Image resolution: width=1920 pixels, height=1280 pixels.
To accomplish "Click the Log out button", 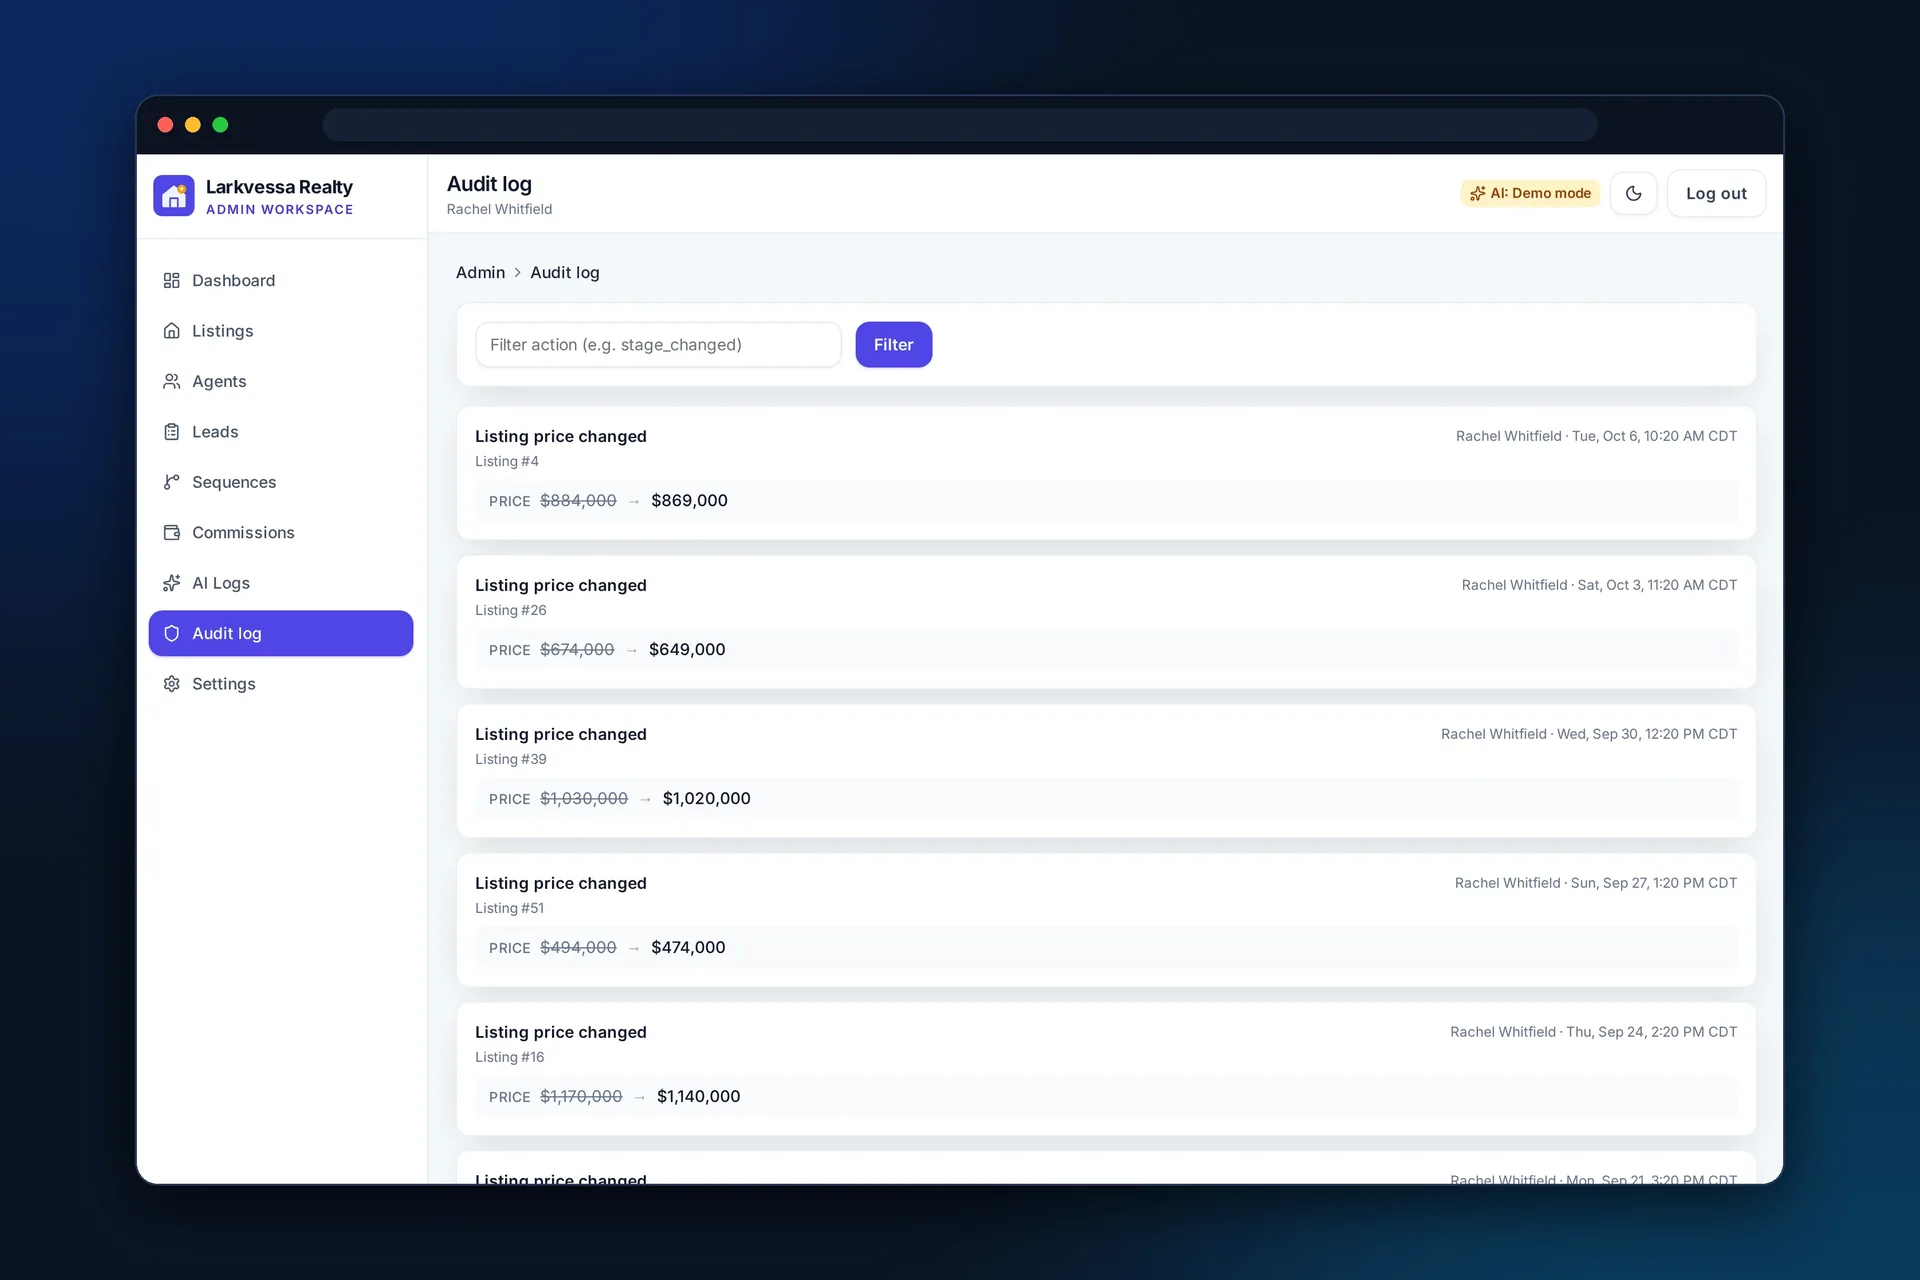I will coord(1716,194).
